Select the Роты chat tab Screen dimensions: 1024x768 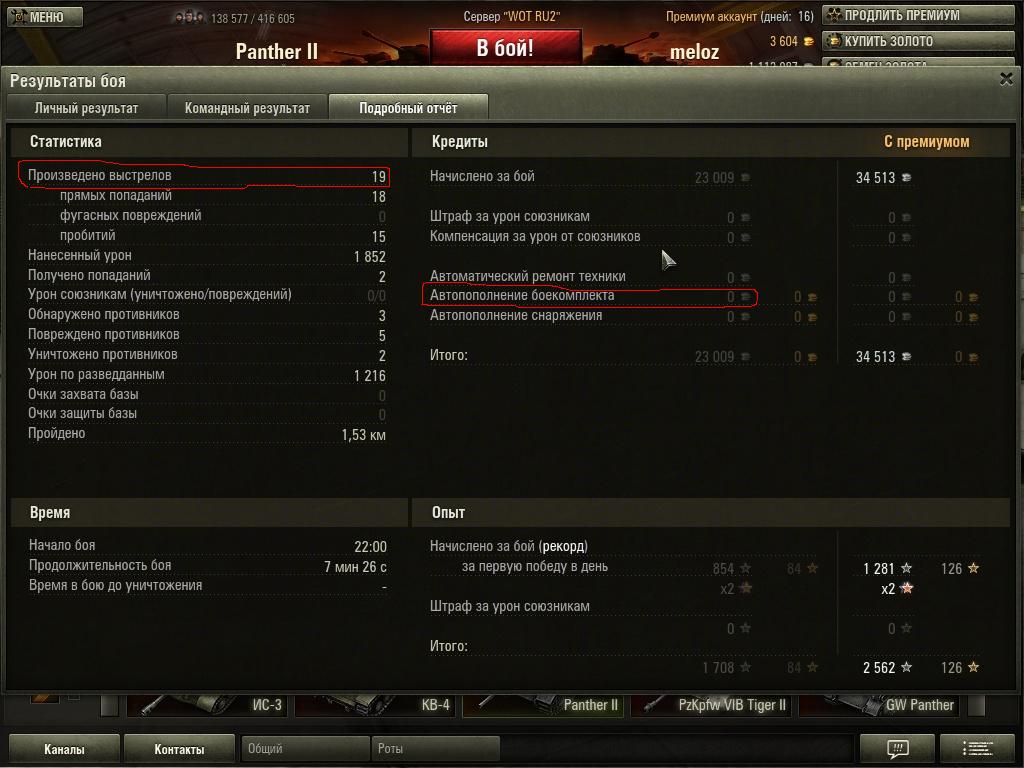pyautogui.click(x=436, y=748)
